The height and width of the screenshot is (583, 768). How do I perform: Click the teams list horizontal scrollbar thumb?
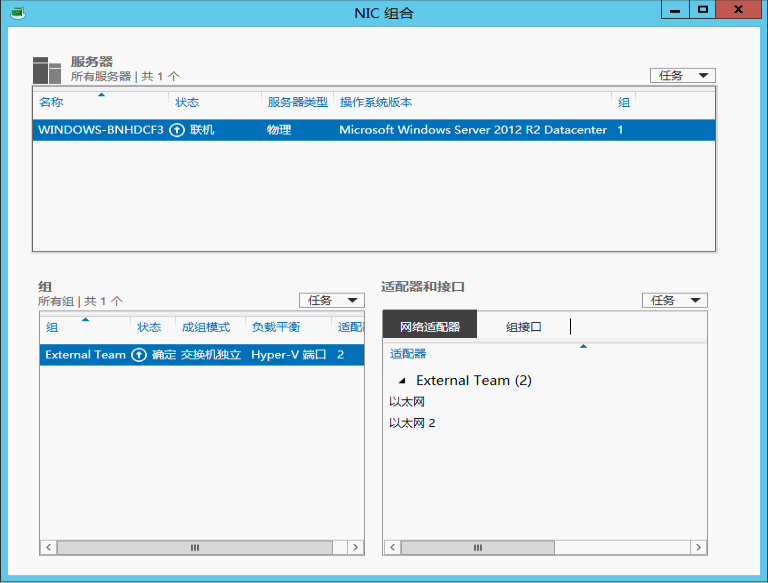click(195, 547)
